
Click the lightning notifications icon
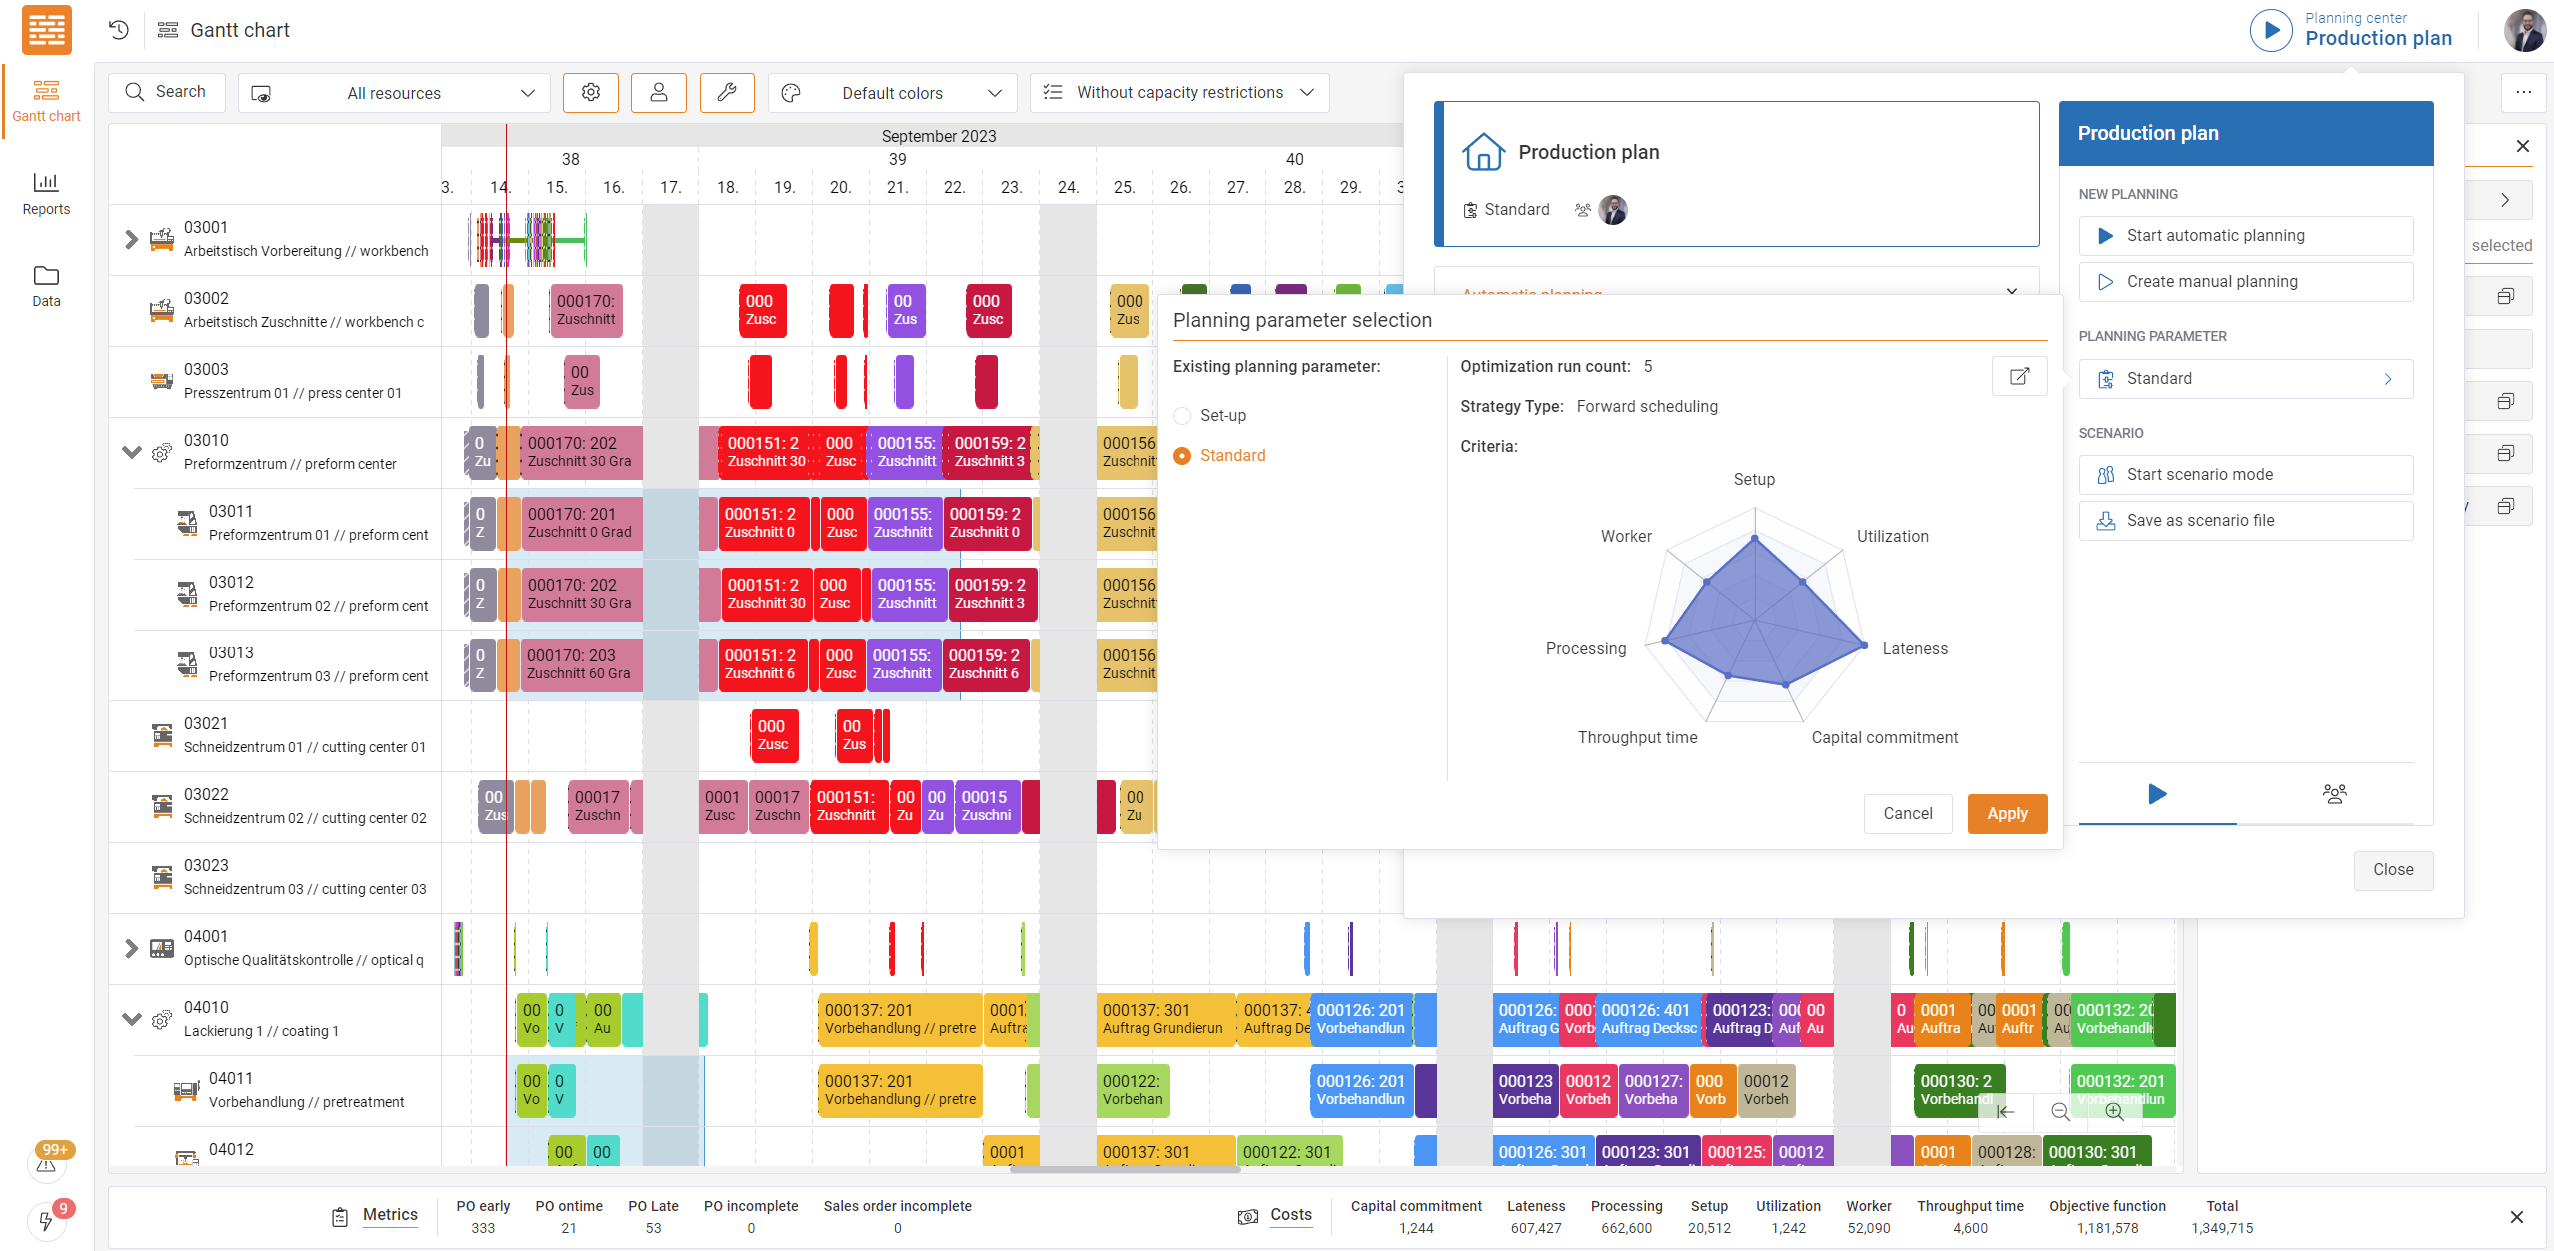pos(46,1220)
